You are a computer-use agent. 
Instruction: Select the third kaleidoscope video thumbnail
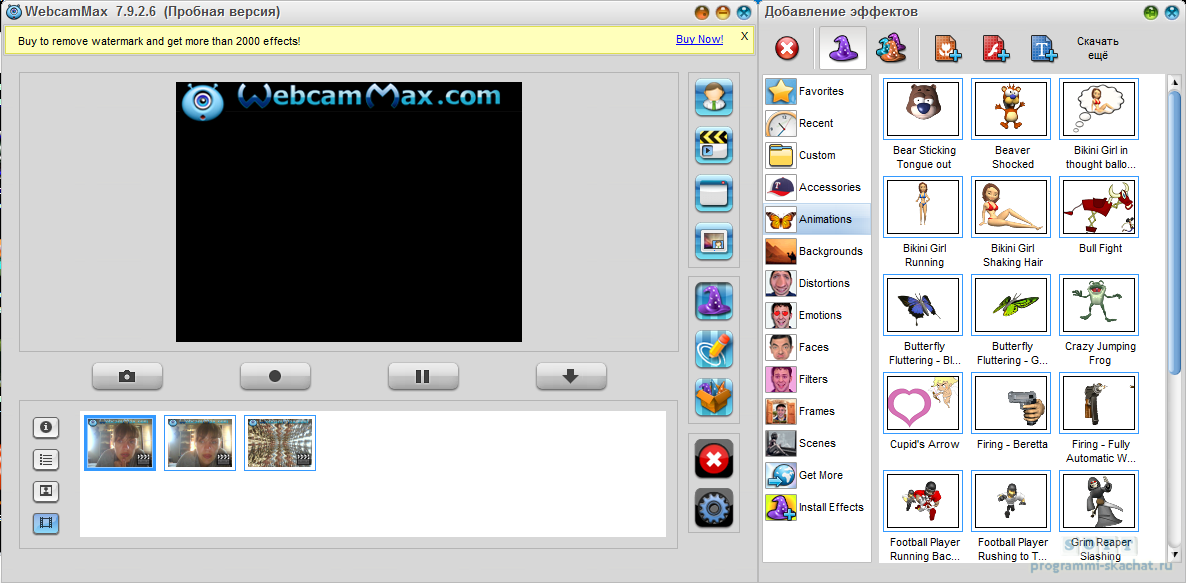tap(280, 442)
